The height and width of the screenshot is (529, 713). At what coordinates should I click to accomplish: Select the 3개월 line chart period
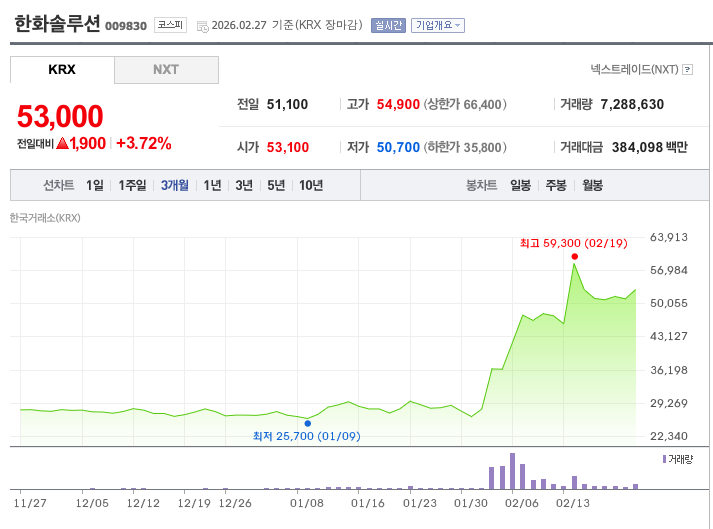(175, 185)
